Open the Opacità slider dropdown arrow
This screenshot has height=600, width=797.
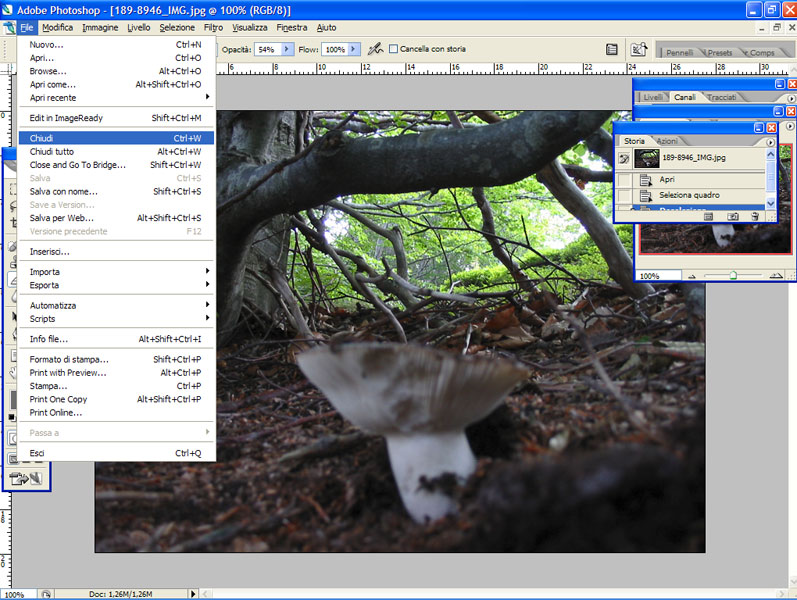coord(288,49)
